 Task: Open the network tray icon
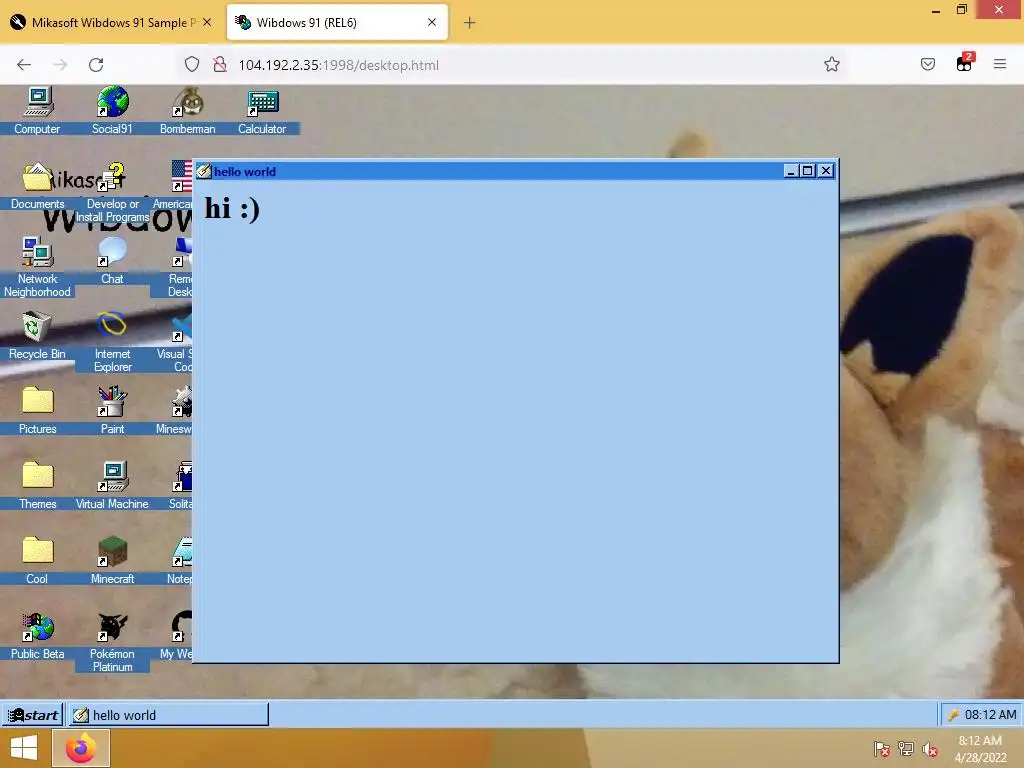(906, 749)
